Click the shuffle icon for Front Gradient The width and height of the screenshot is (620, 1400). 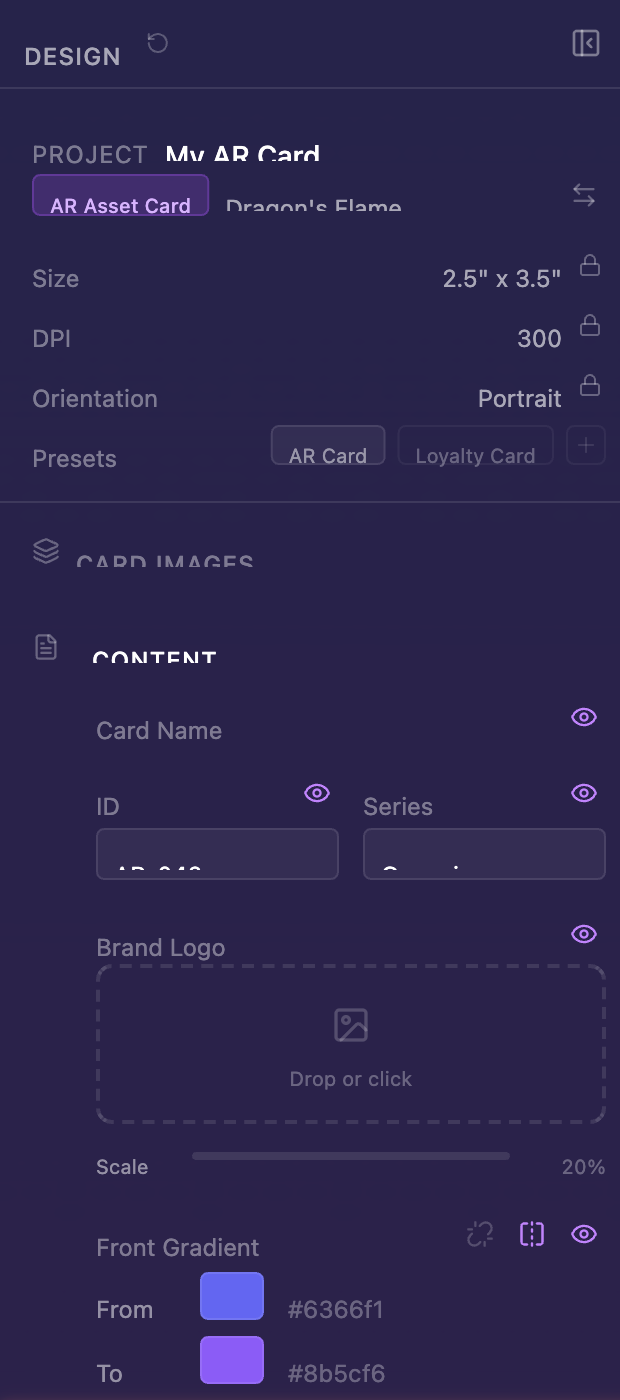point(479,1234)
